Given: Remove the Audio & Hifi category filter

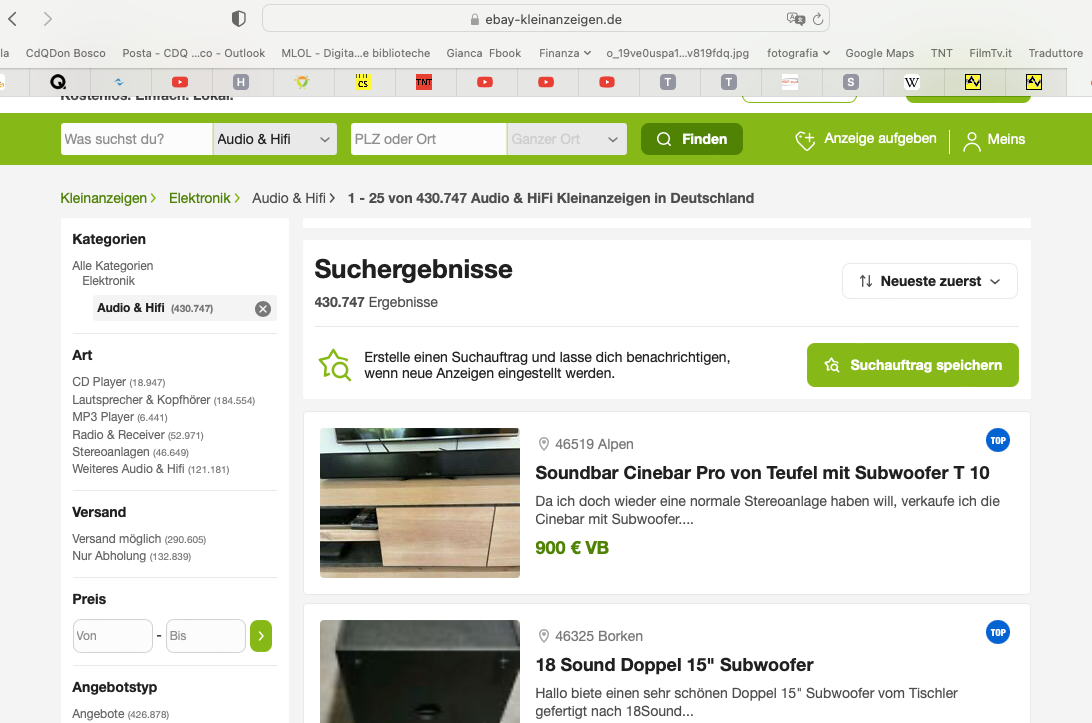Looking at the screenshot, I should pos(263,309).
